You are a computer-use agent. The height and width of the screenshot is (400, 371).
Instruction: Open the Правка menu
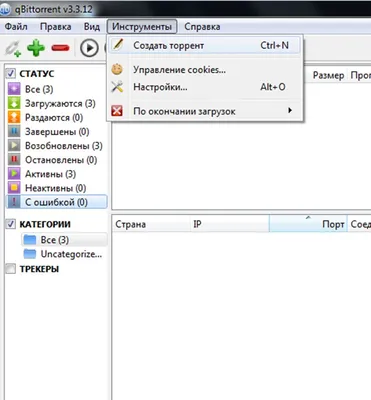56,27
